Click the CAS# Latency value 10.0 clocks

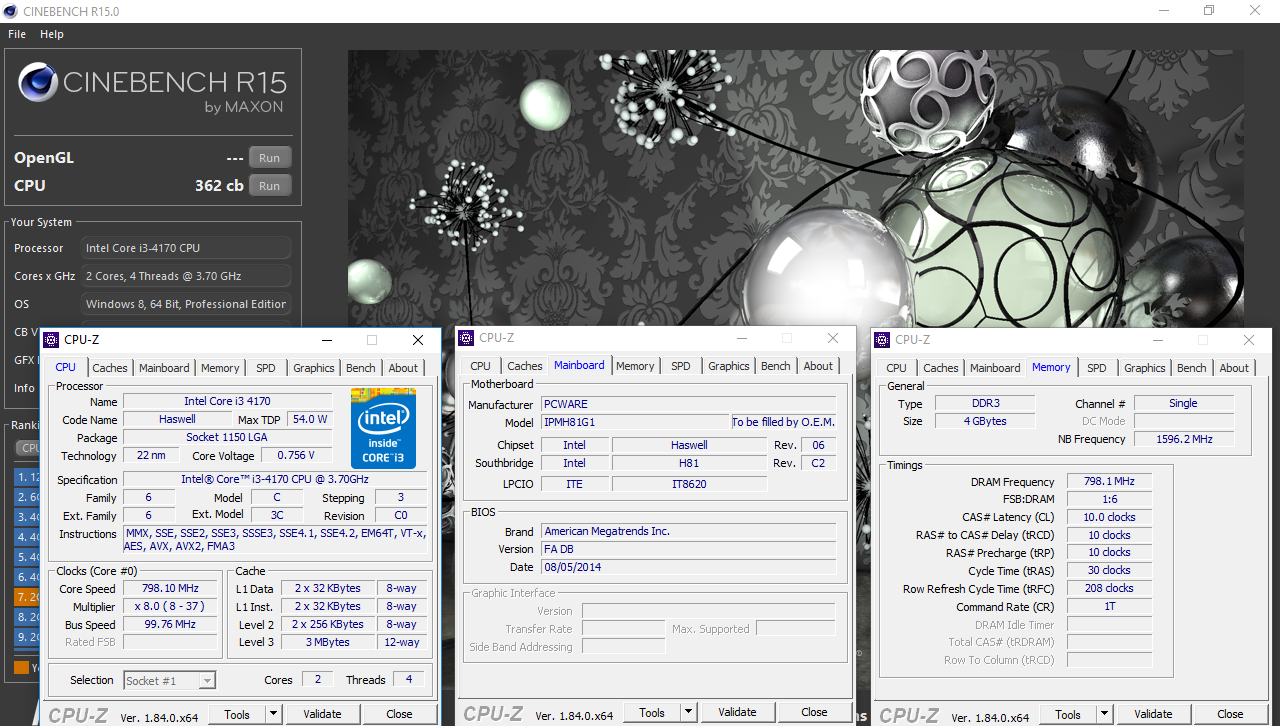[1109, 517]
